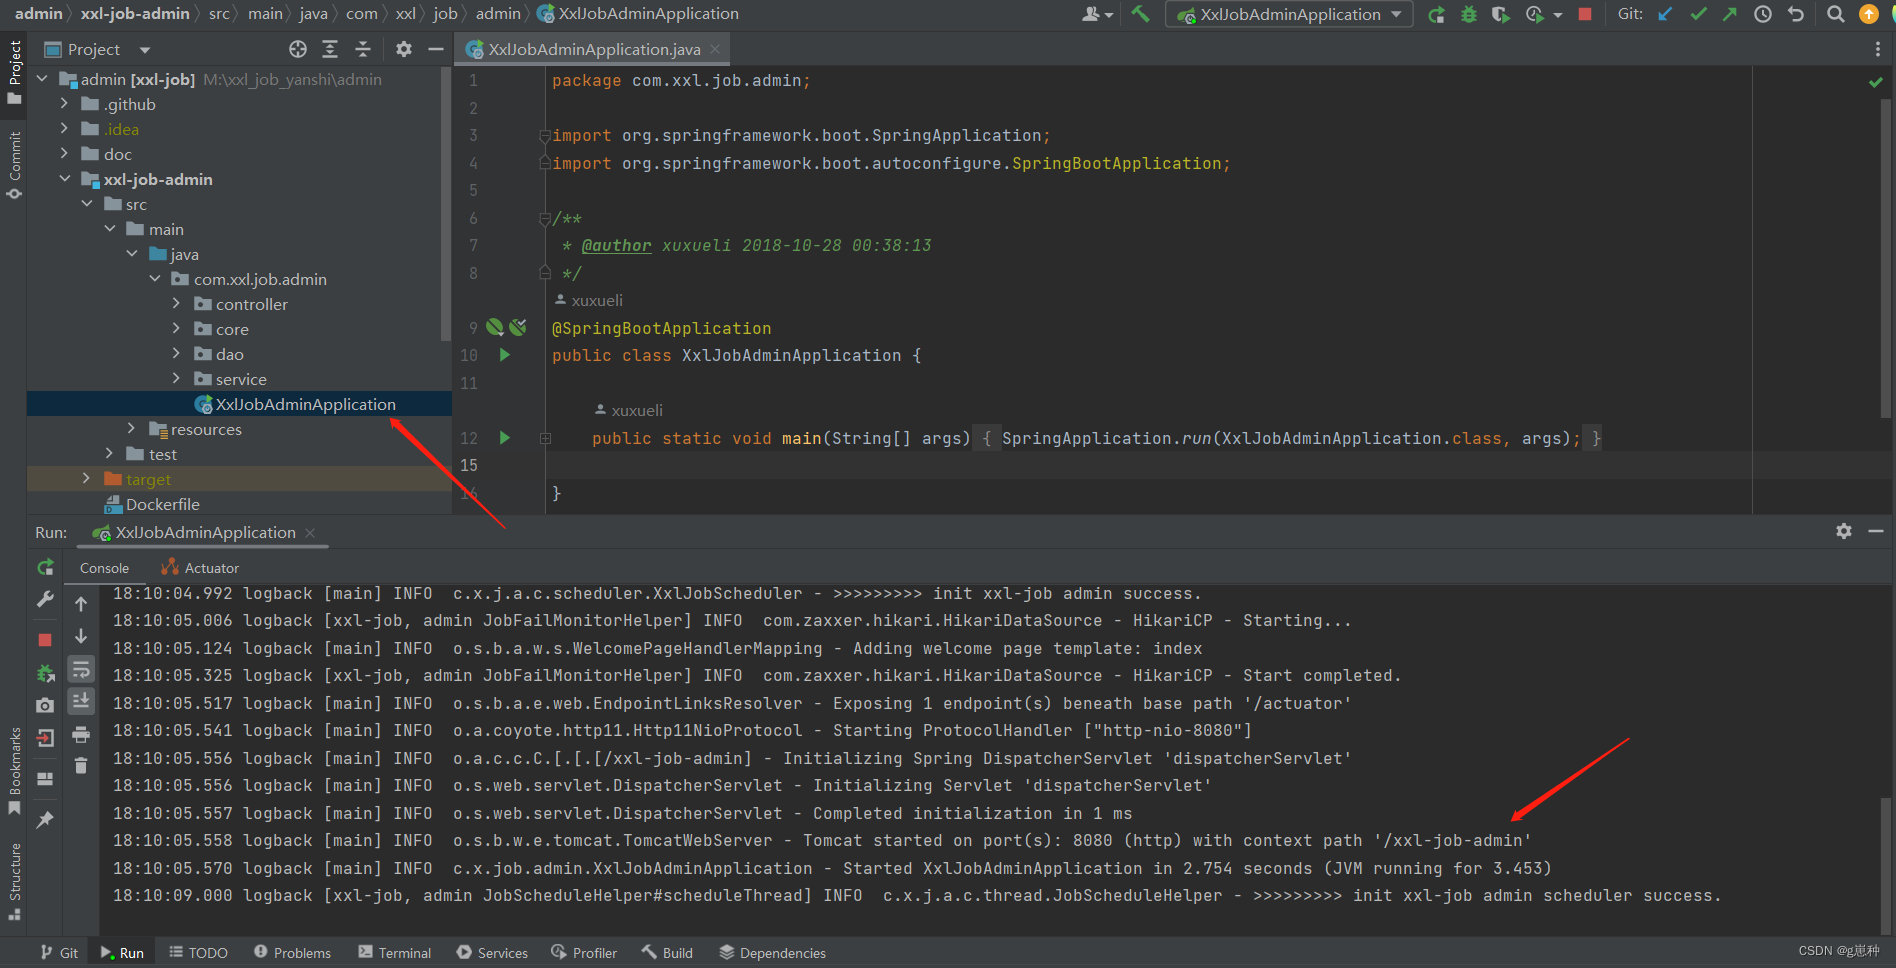This screenshot has width=1896, height=968.
Task: Expand the doc folder
Action: 64,153
